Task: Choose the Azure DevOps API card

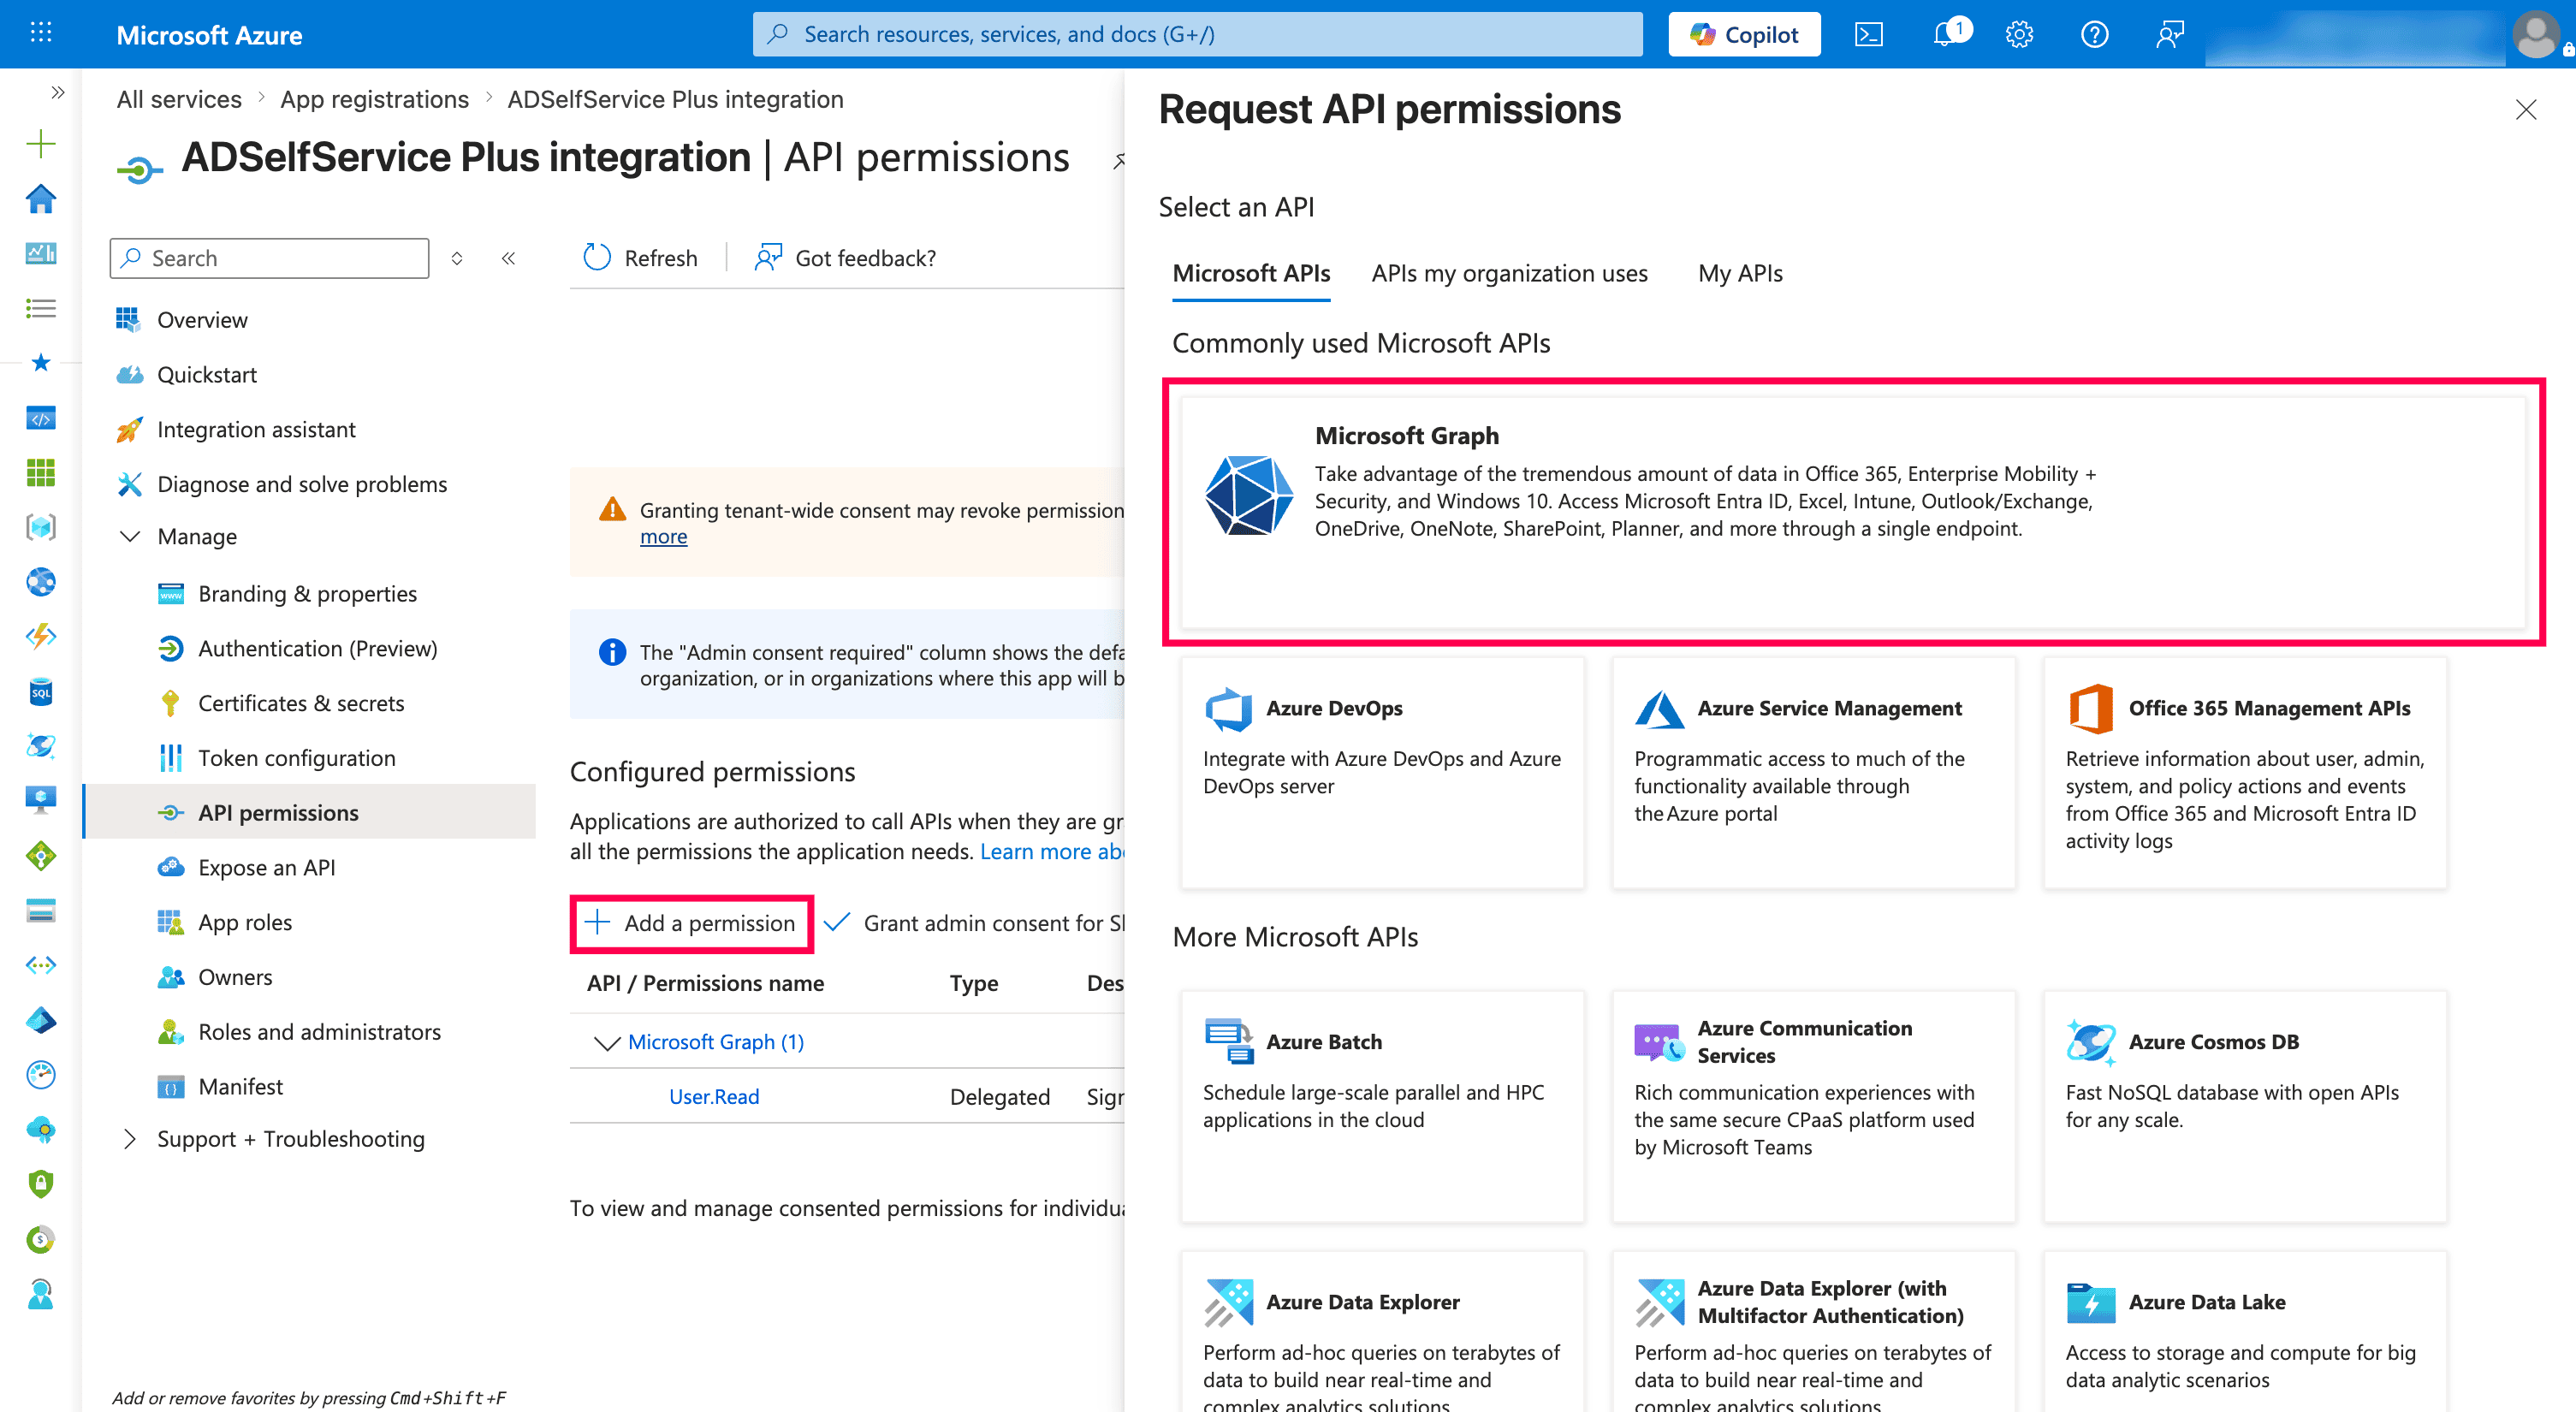Action: click(1382, 772)
